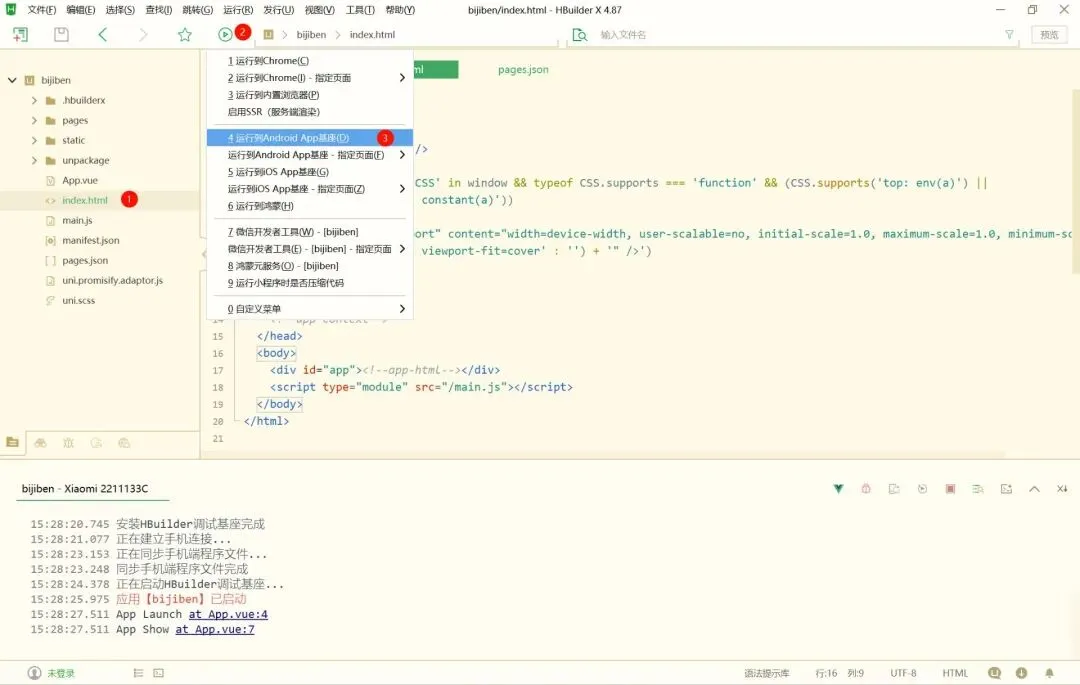1080x685 pixels.
Task: Click the bijiben breadcrumb in toolbar
Action: pos(311,34)
